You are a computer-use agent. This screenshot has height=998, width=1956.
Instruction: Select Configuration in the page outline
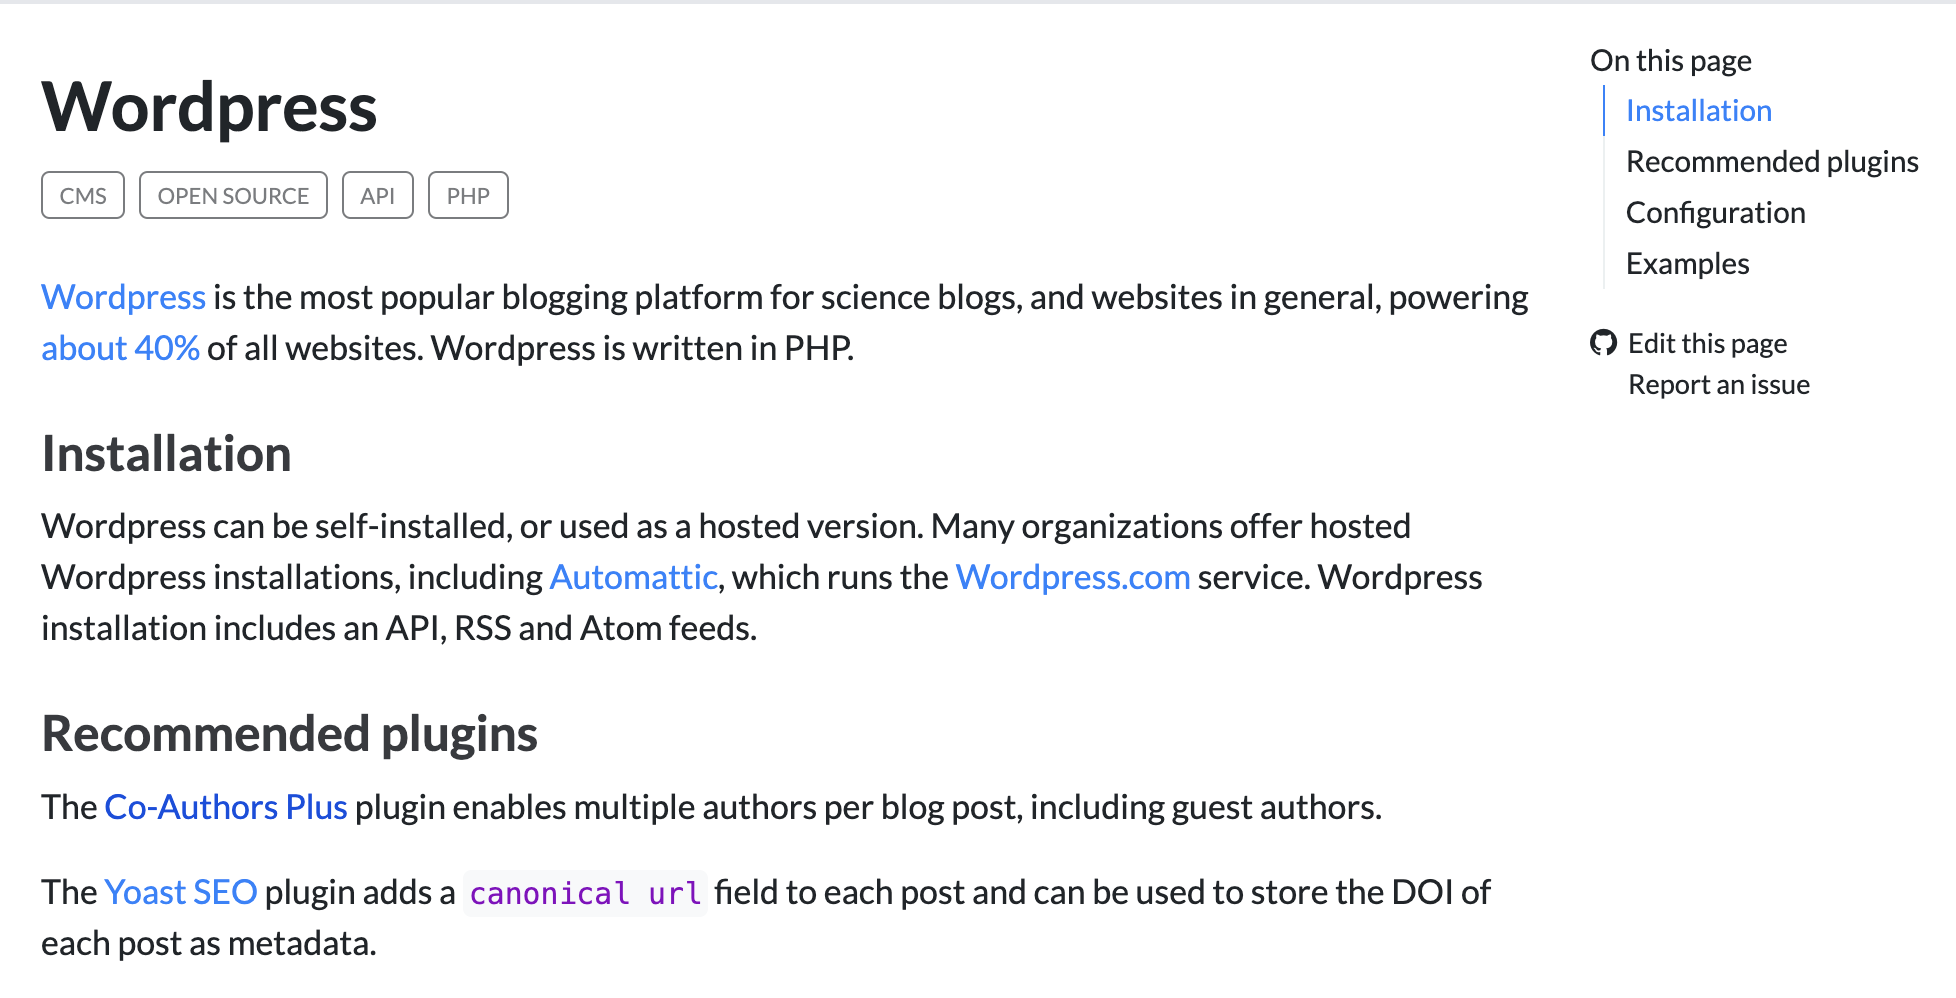[1715, 213]
